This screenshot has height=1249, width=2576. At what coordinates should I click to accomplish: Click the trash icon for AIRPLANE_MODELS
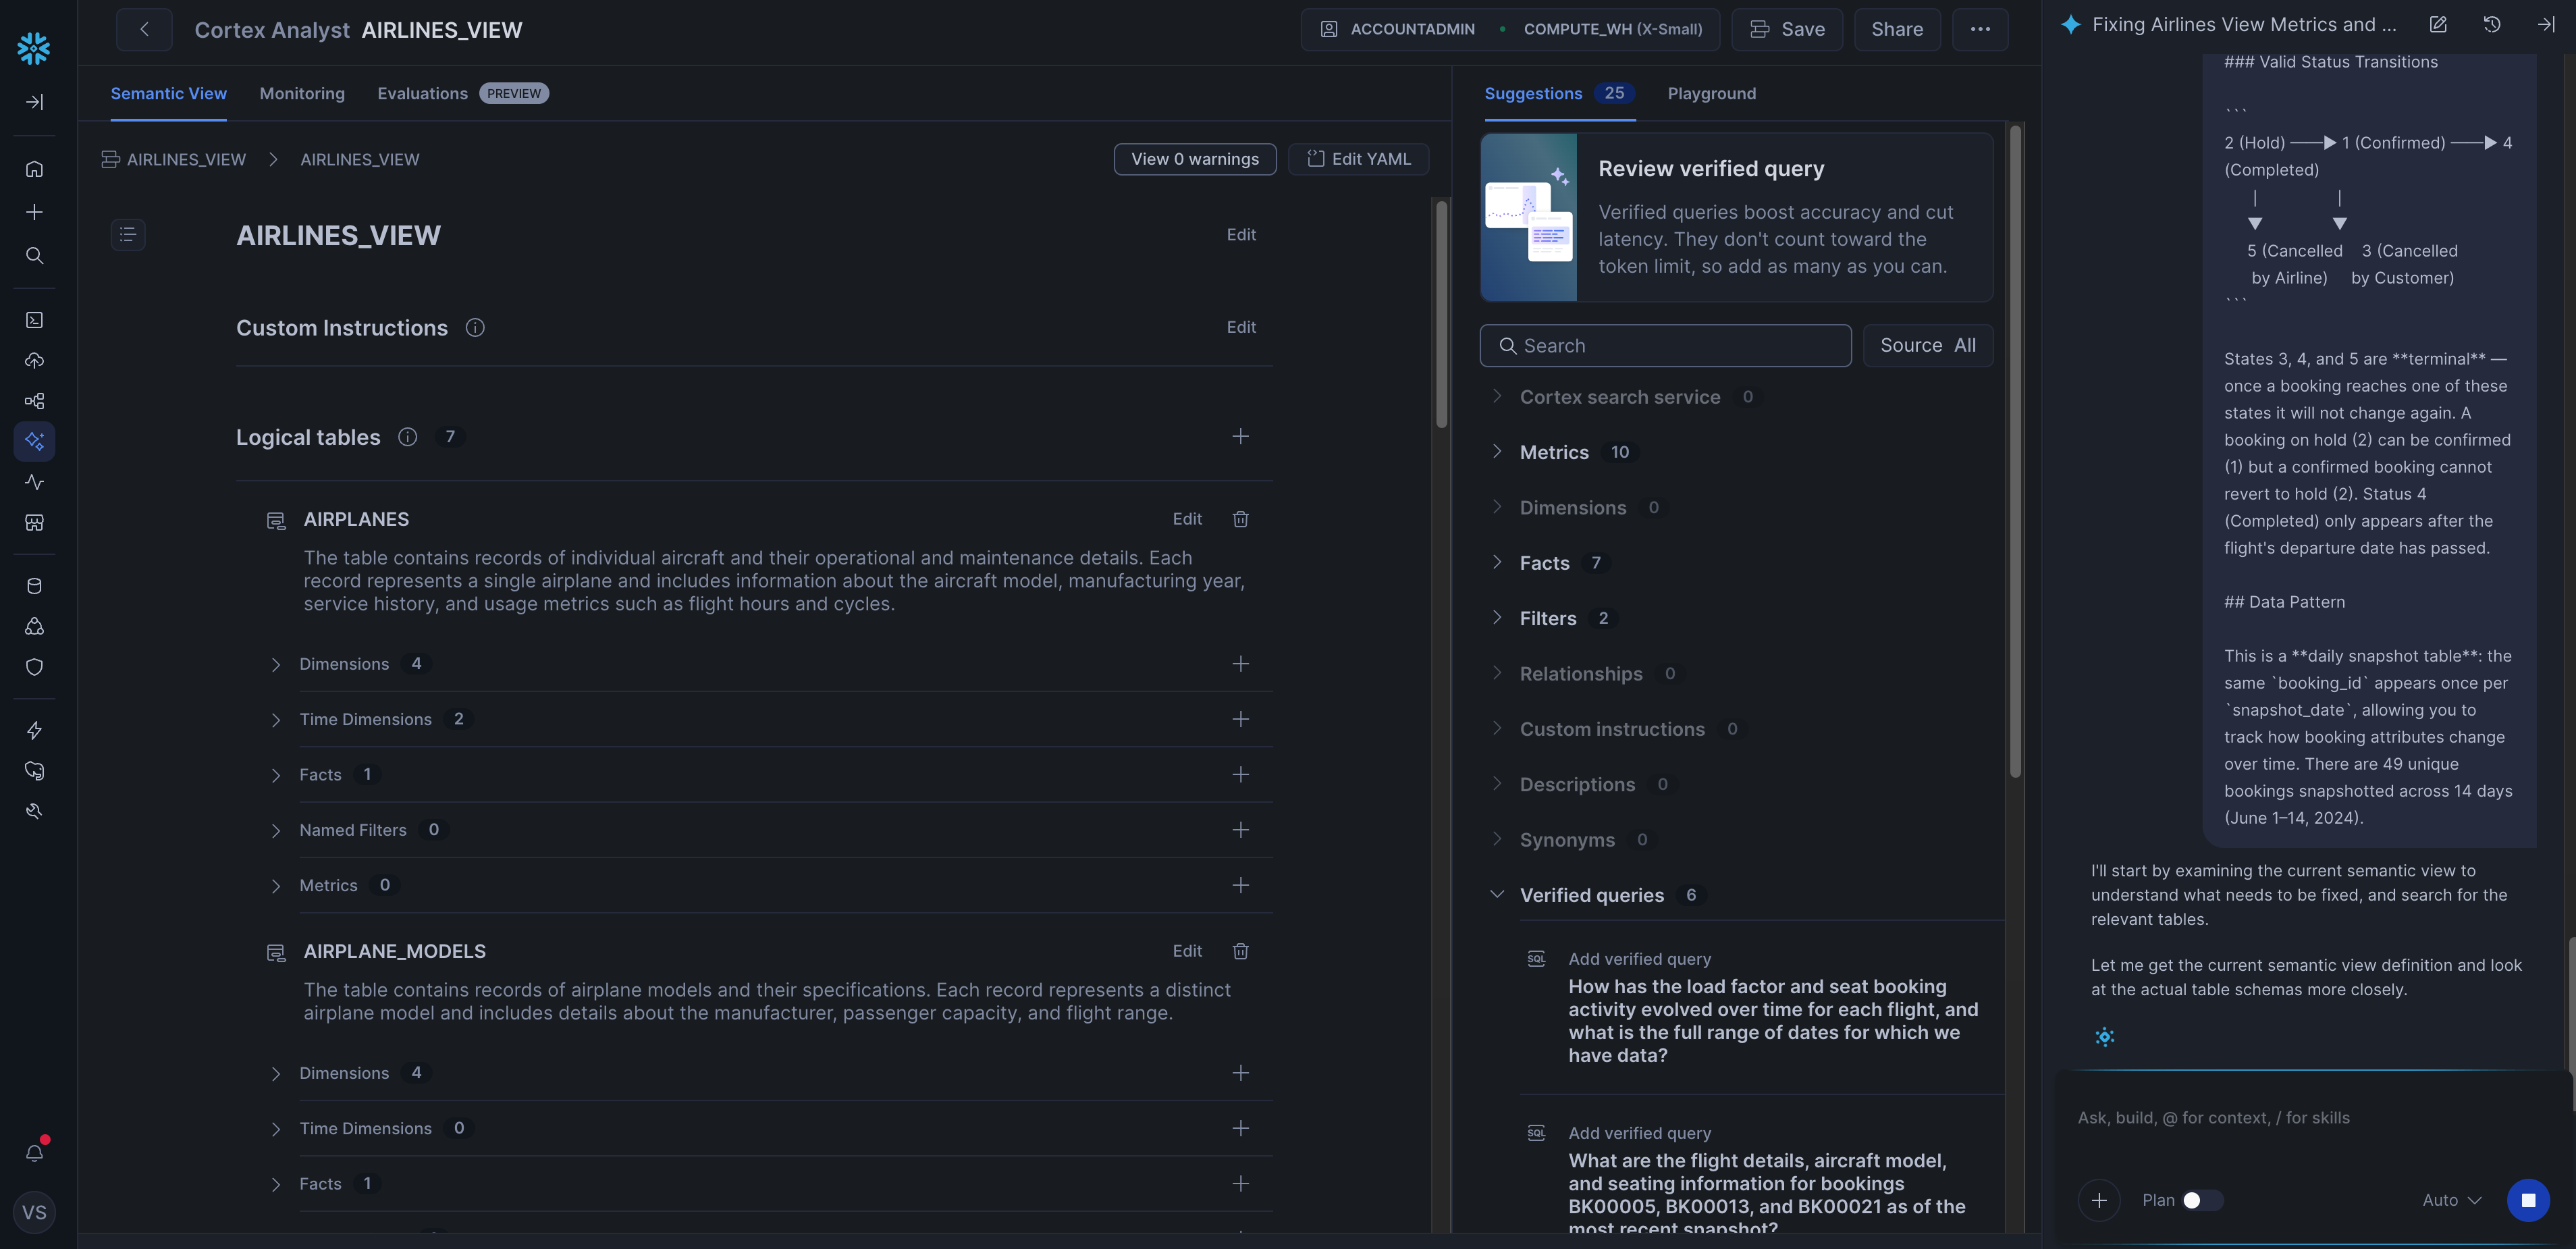point(1240,951)
